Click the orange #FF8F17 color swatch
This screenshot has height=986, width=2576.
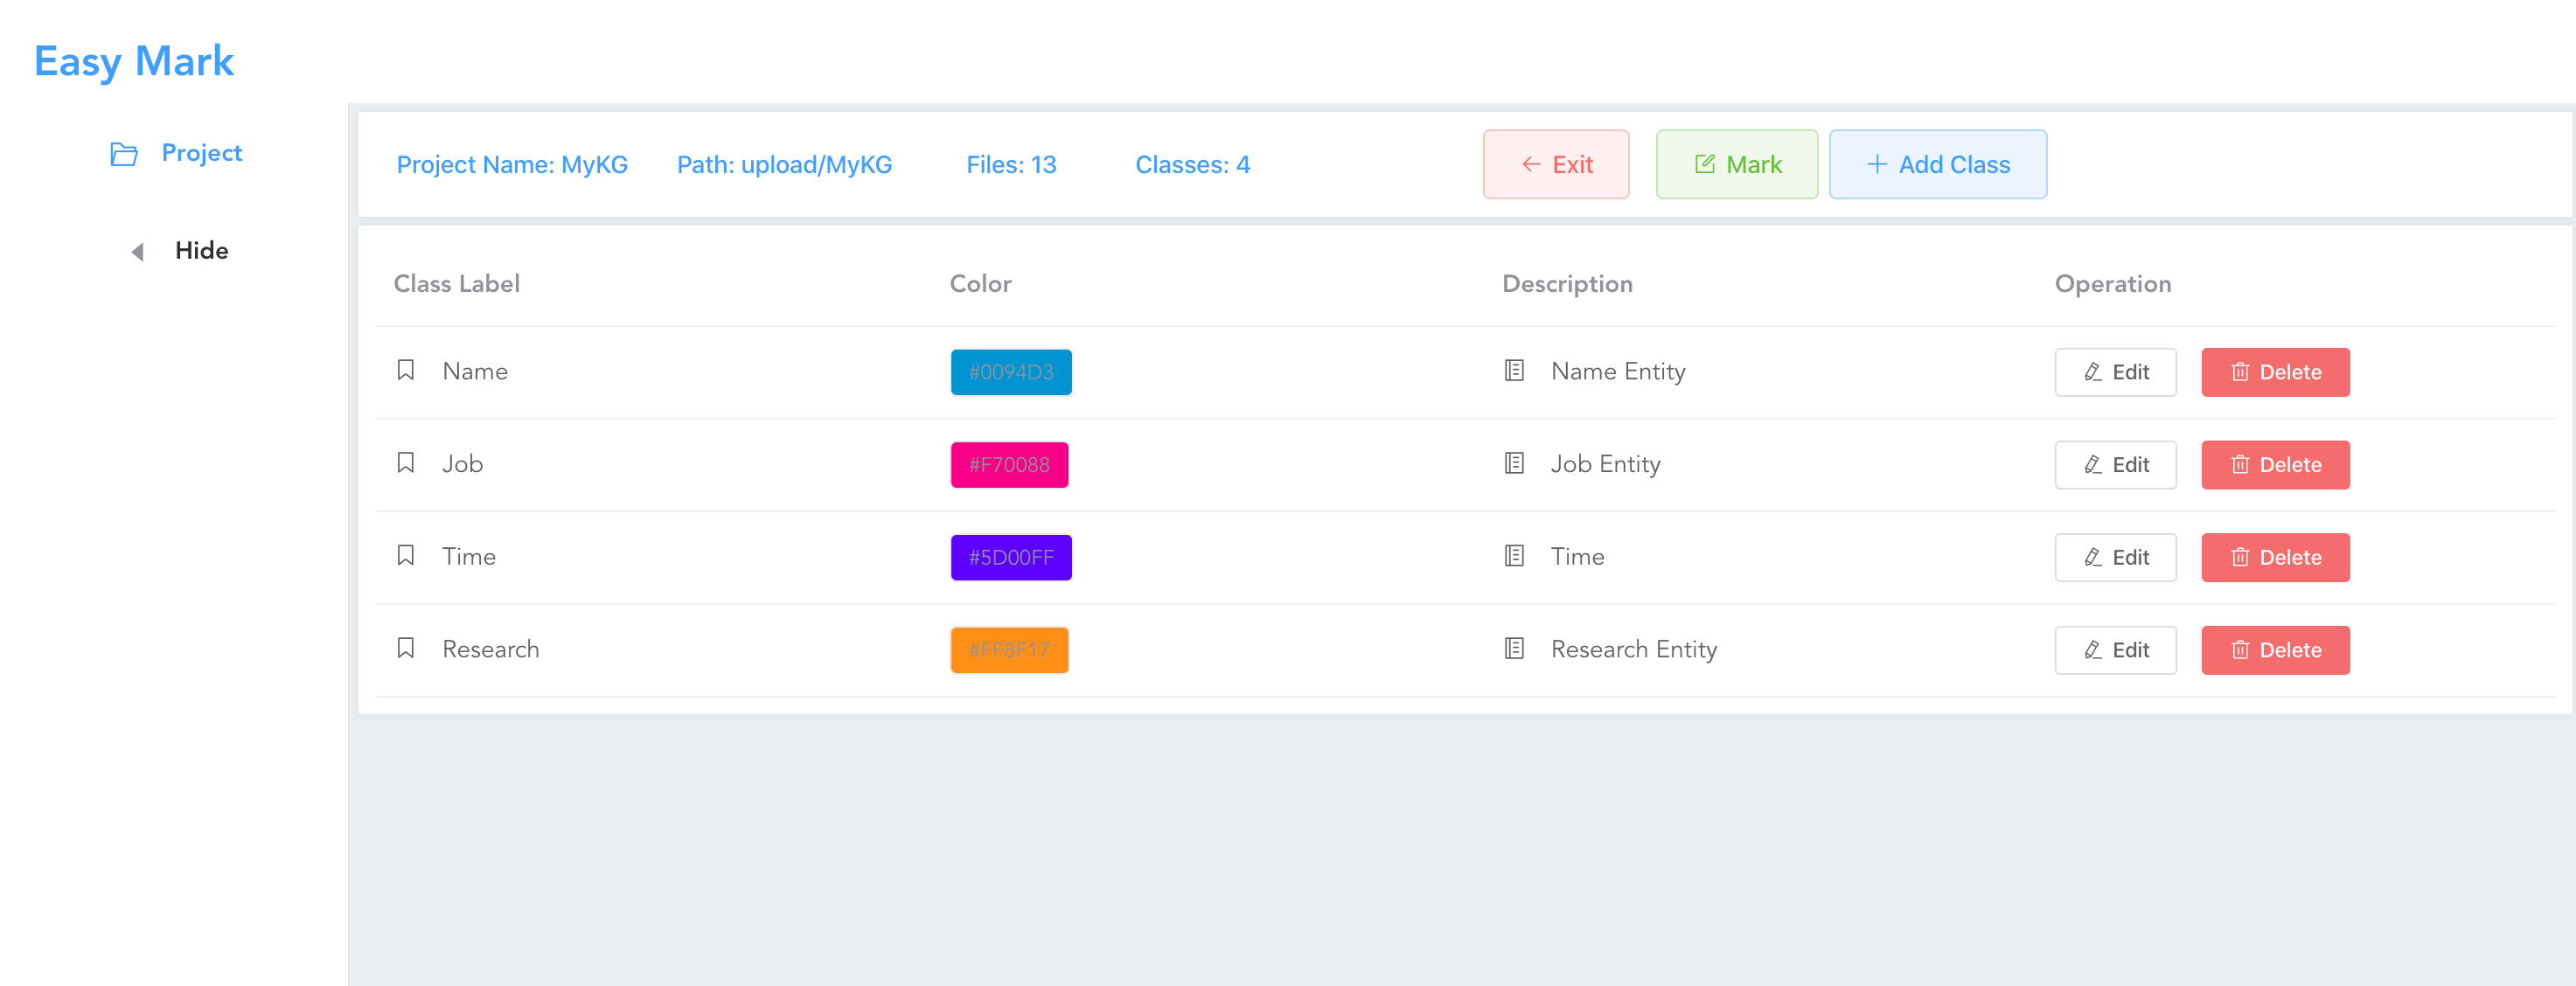1009,650
